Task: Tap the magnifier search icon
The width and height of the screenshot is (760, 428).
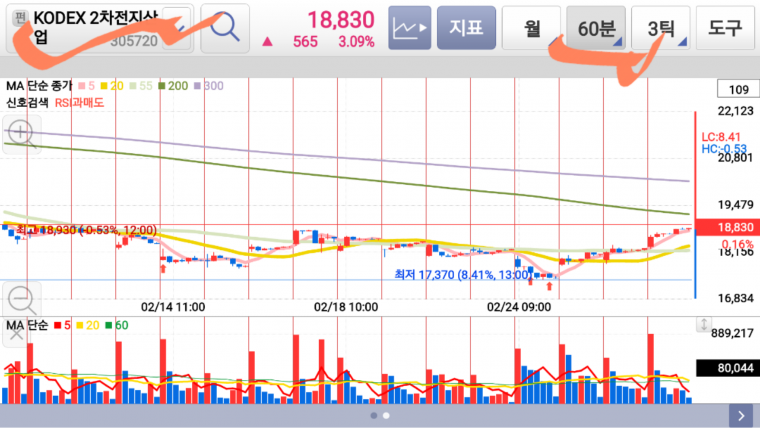Action: [x=225, y=28]
